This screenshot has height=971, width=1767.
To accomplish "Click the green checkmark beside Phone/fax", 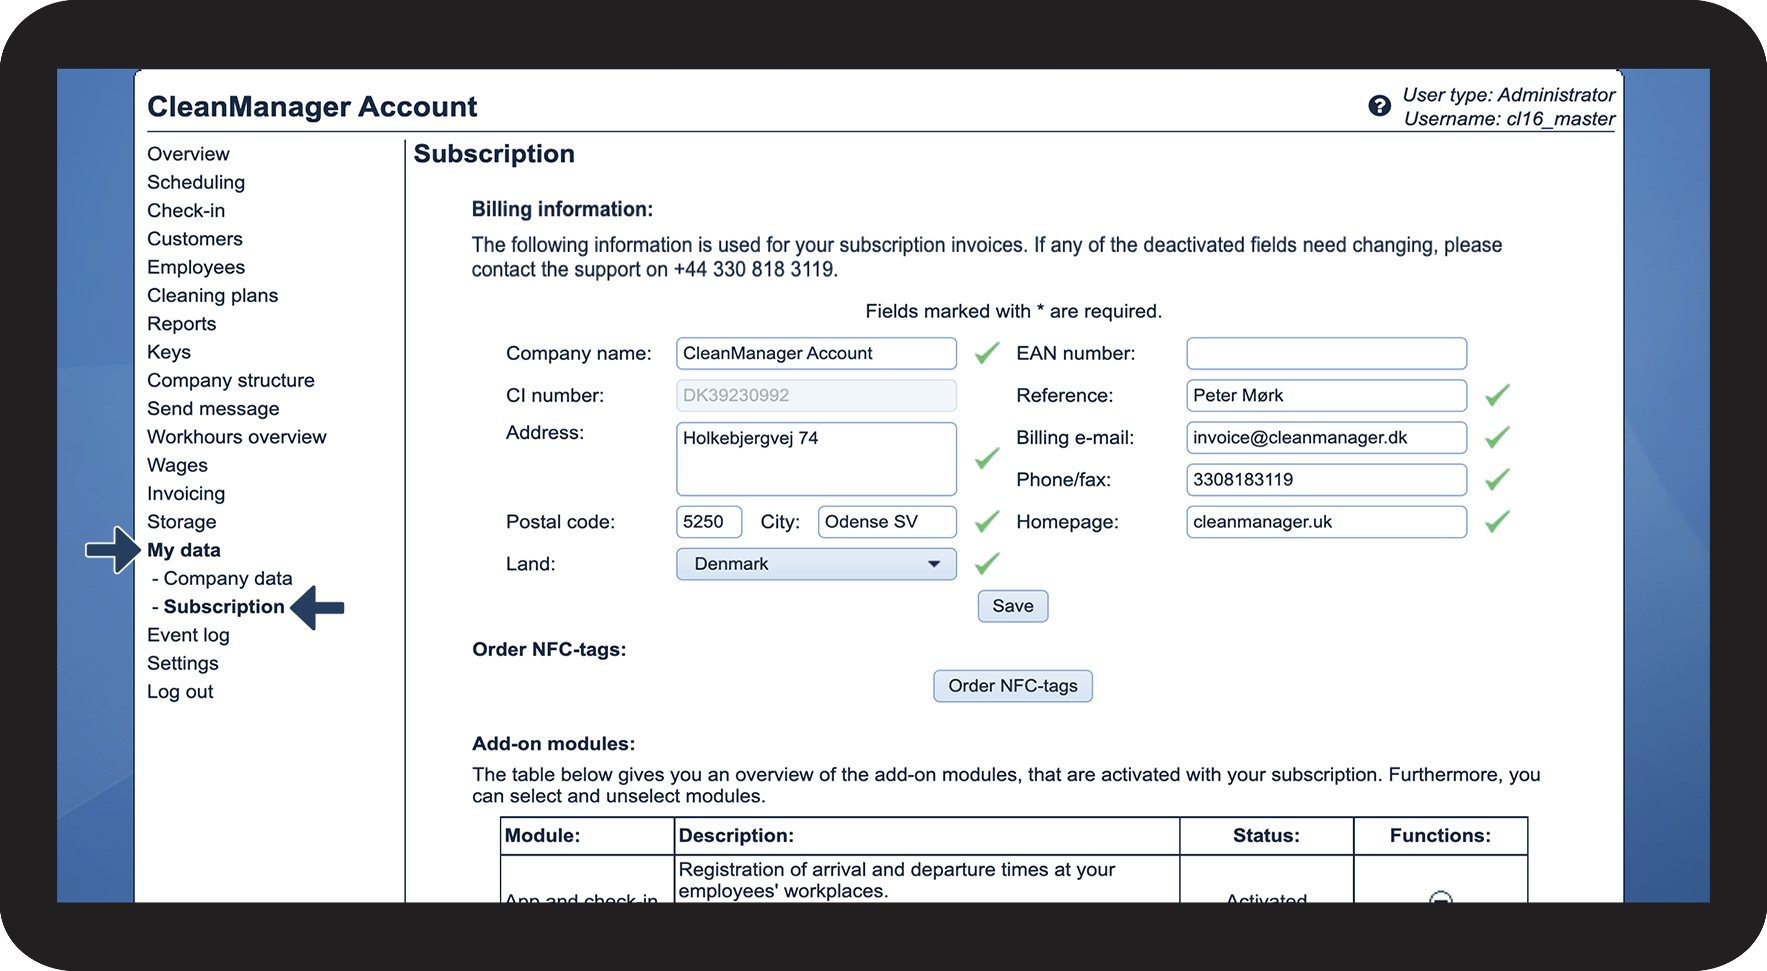I will (x=1497, y=479).
